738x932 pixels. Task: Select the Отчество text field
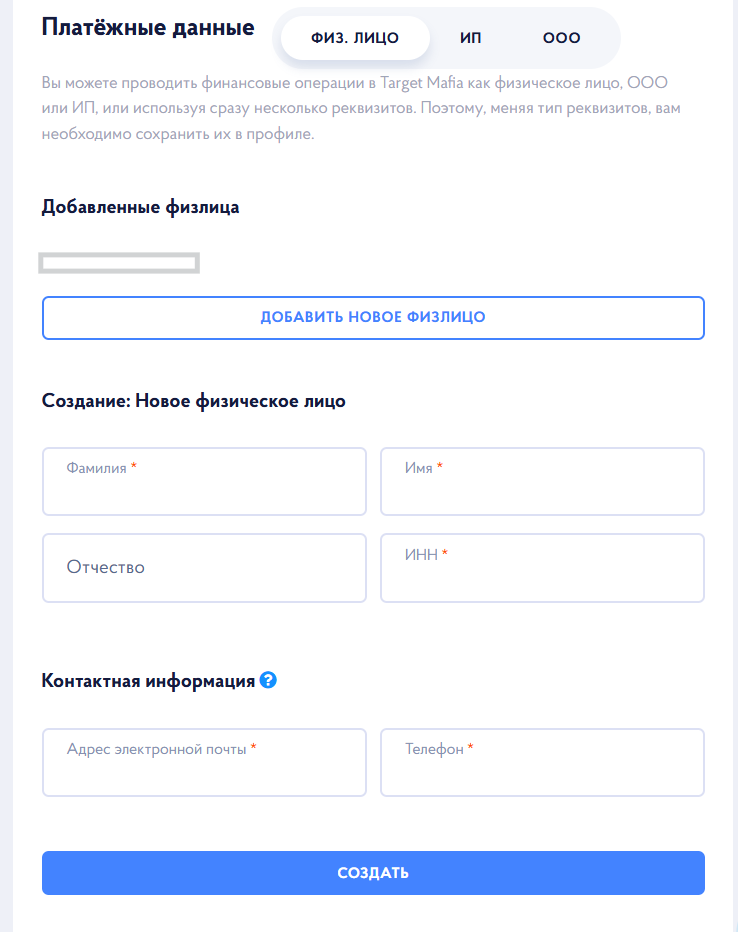tap(204, 568)
